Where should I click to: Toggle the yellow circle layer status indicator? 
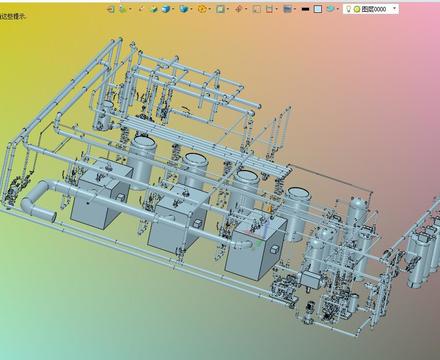click(357, 9)
